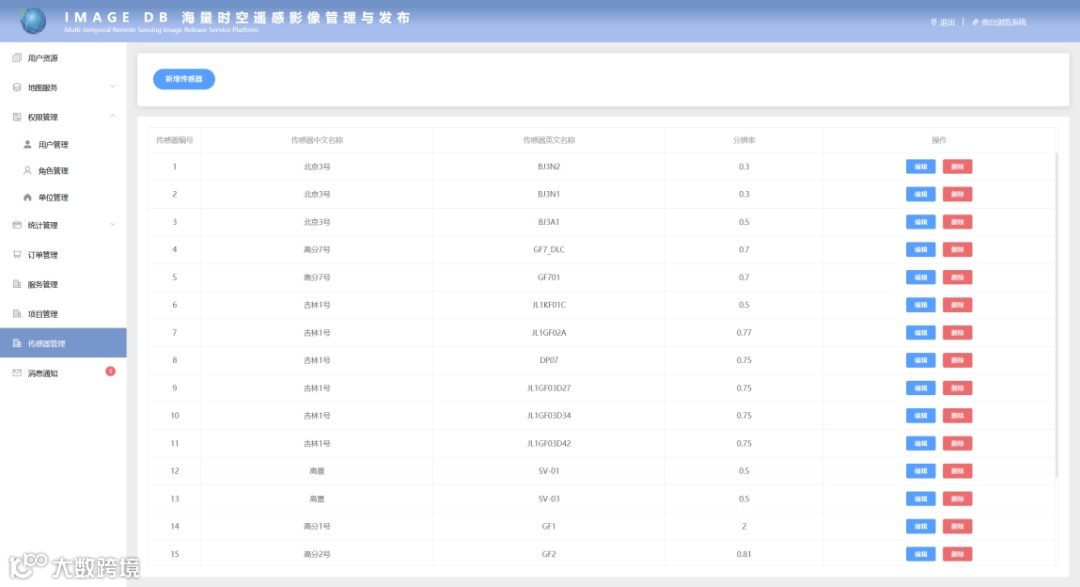Edit the JL1GF02A sensor row
The image size is (1080, 587).
coord(921,333)
